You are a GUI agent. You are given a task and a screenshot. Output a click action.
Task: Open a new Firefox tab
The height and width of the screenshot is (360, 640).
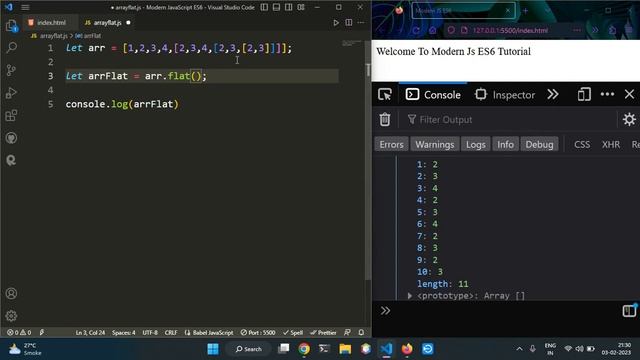click(x=525, y=11)
